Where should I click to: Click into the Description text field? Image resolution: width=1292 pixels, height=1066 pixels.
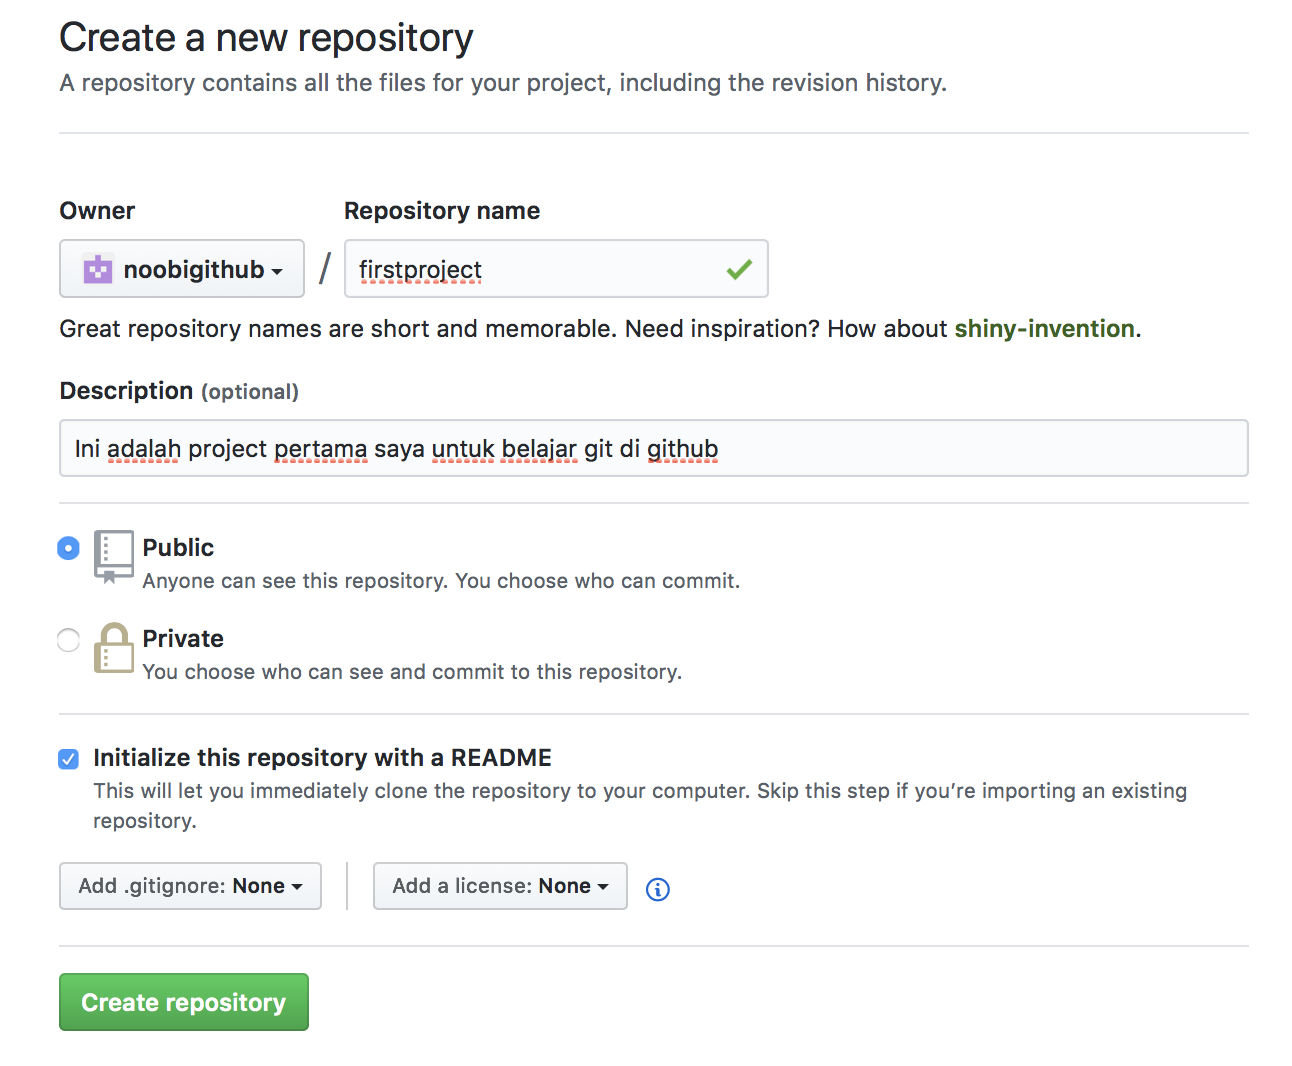[x=653, y=449]
